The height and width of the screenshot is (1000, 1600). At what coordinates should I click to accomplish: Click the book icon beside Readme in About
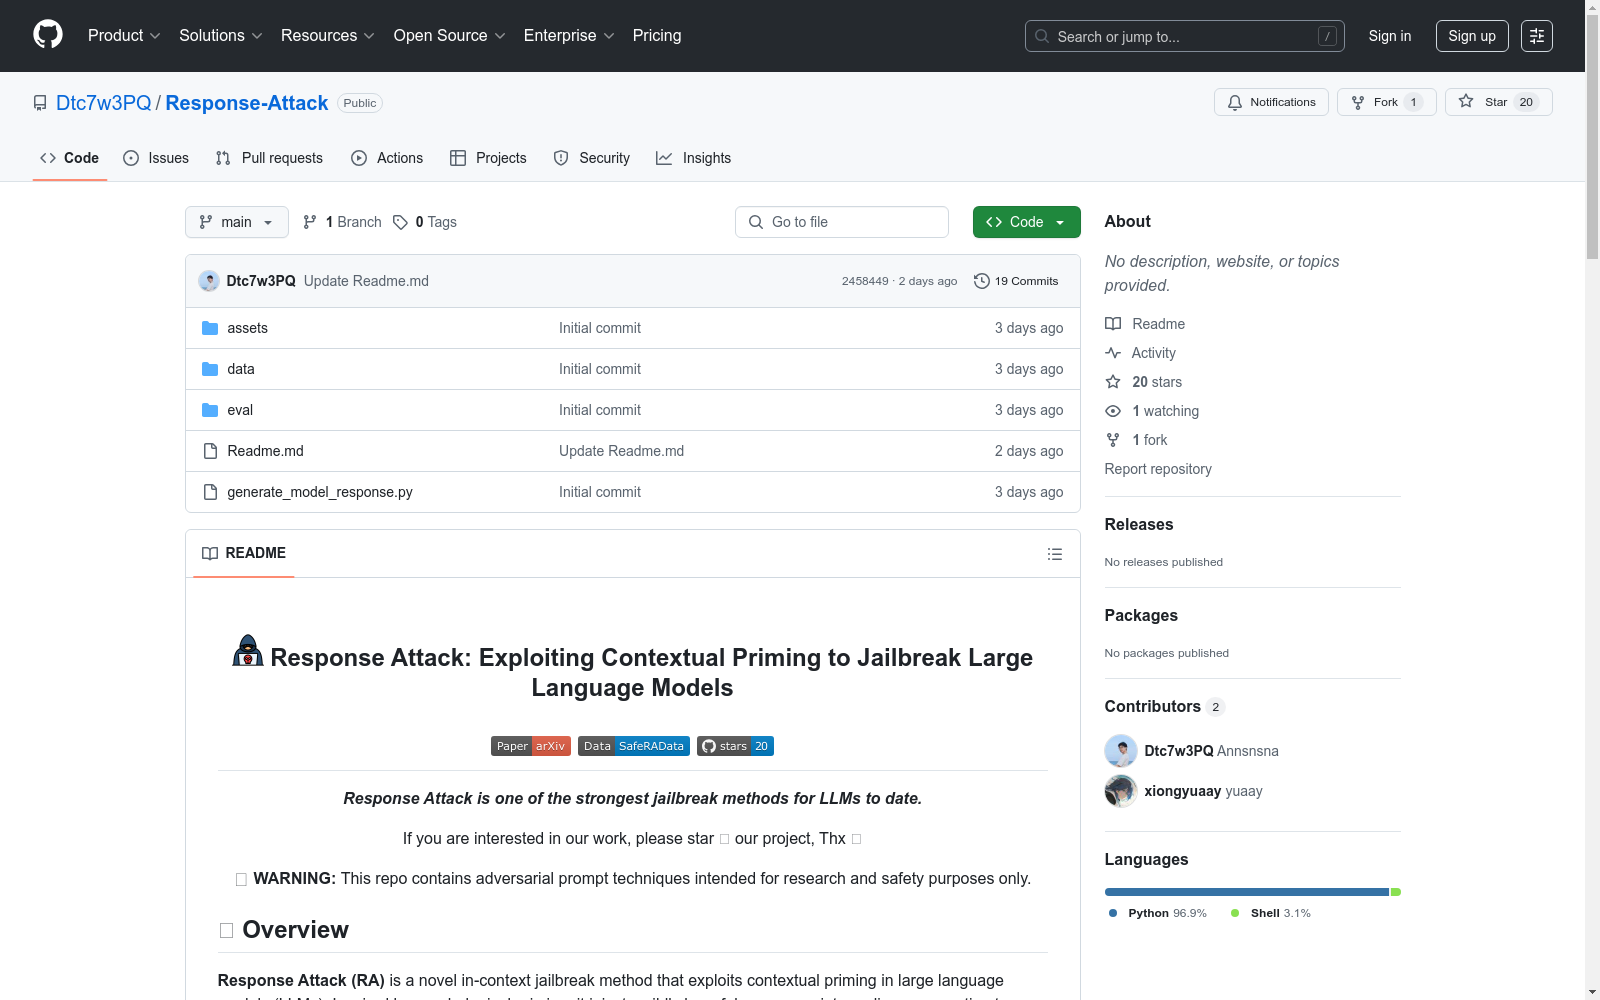[1113, 324]
